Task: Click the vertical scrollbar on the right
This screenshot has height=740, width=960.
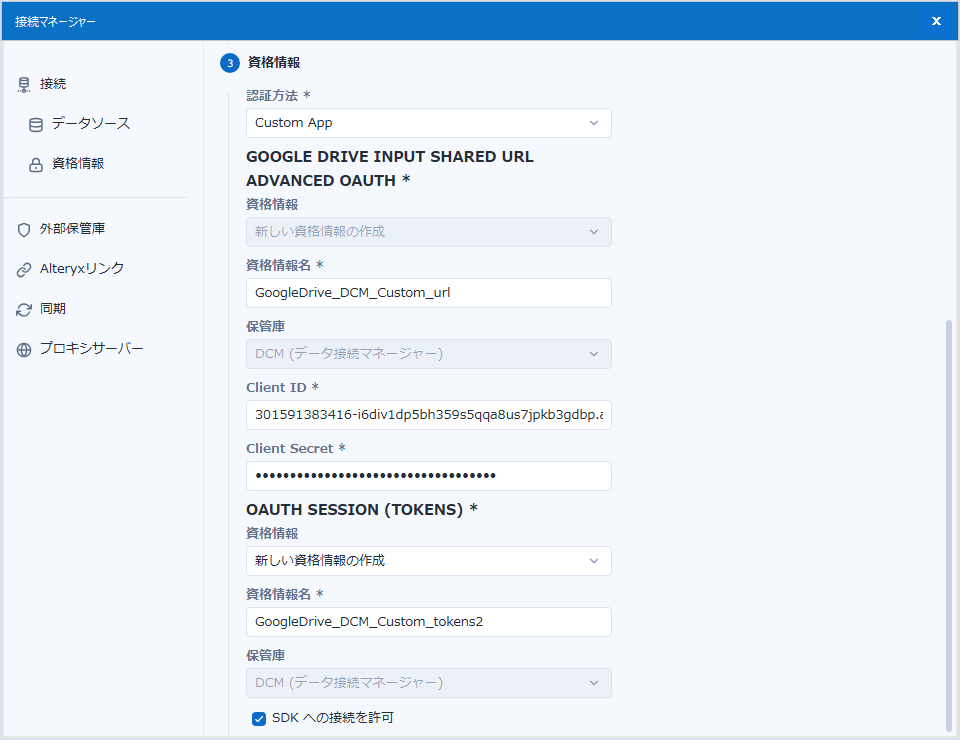Action: pos(949,520)
